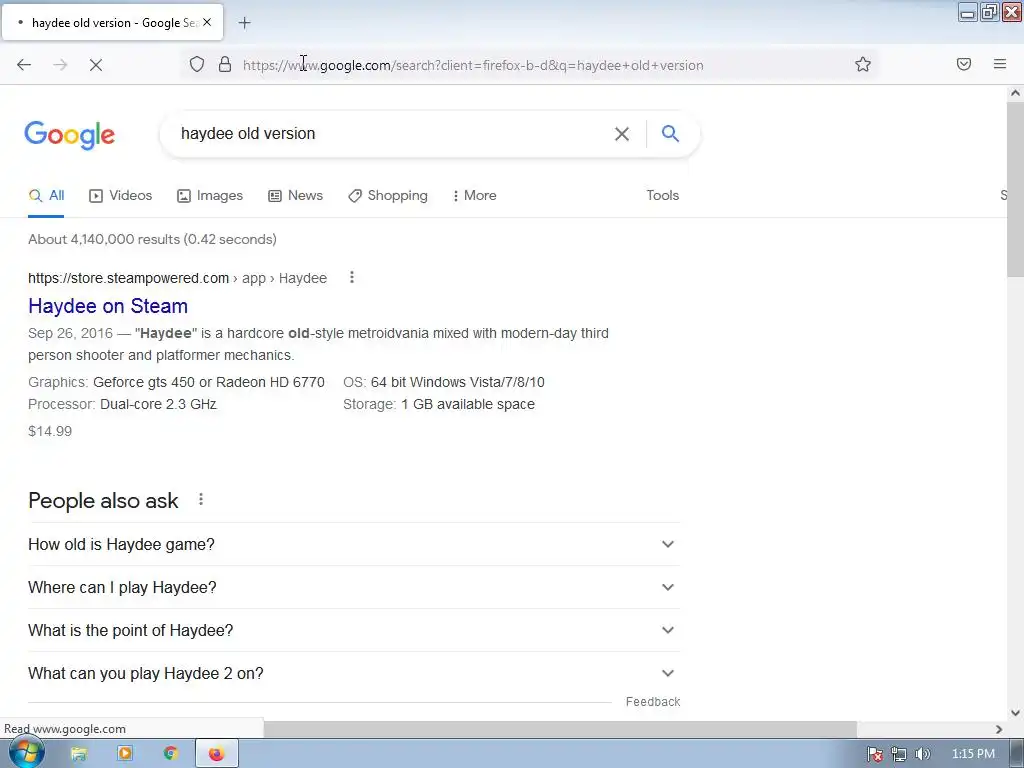Select the All results tab

coord(46,195)
